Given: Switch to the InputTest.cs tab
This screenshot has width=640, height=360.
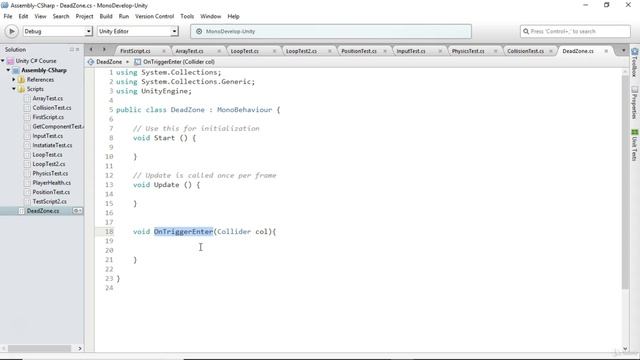Looking at the screenshot, I should tap(411, 51).
